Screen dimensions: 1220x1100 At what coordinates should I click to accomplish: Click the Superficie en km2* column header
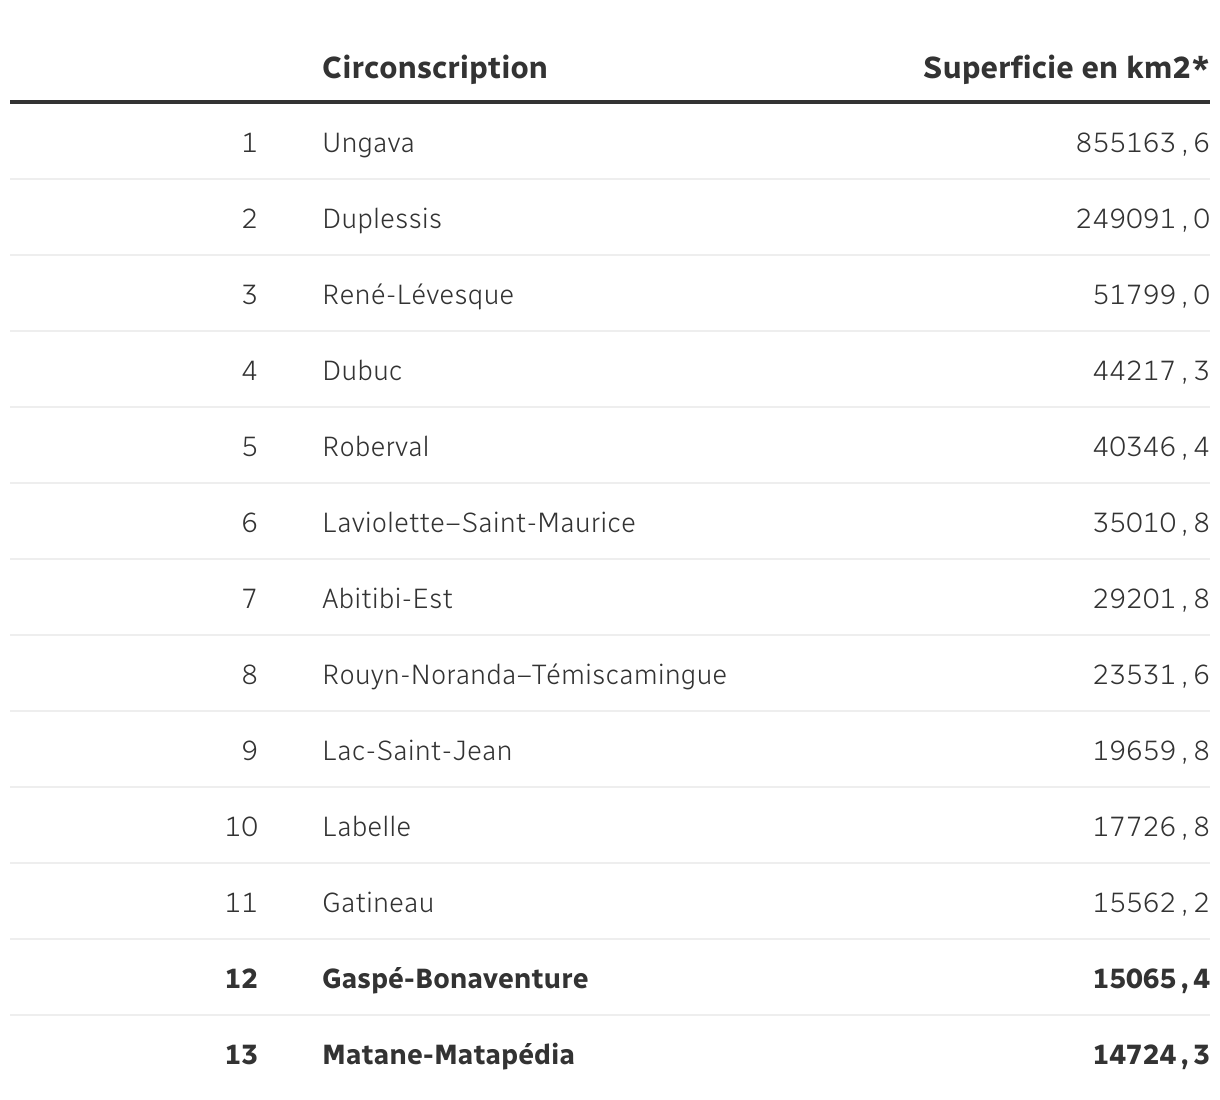[1065, 68]
